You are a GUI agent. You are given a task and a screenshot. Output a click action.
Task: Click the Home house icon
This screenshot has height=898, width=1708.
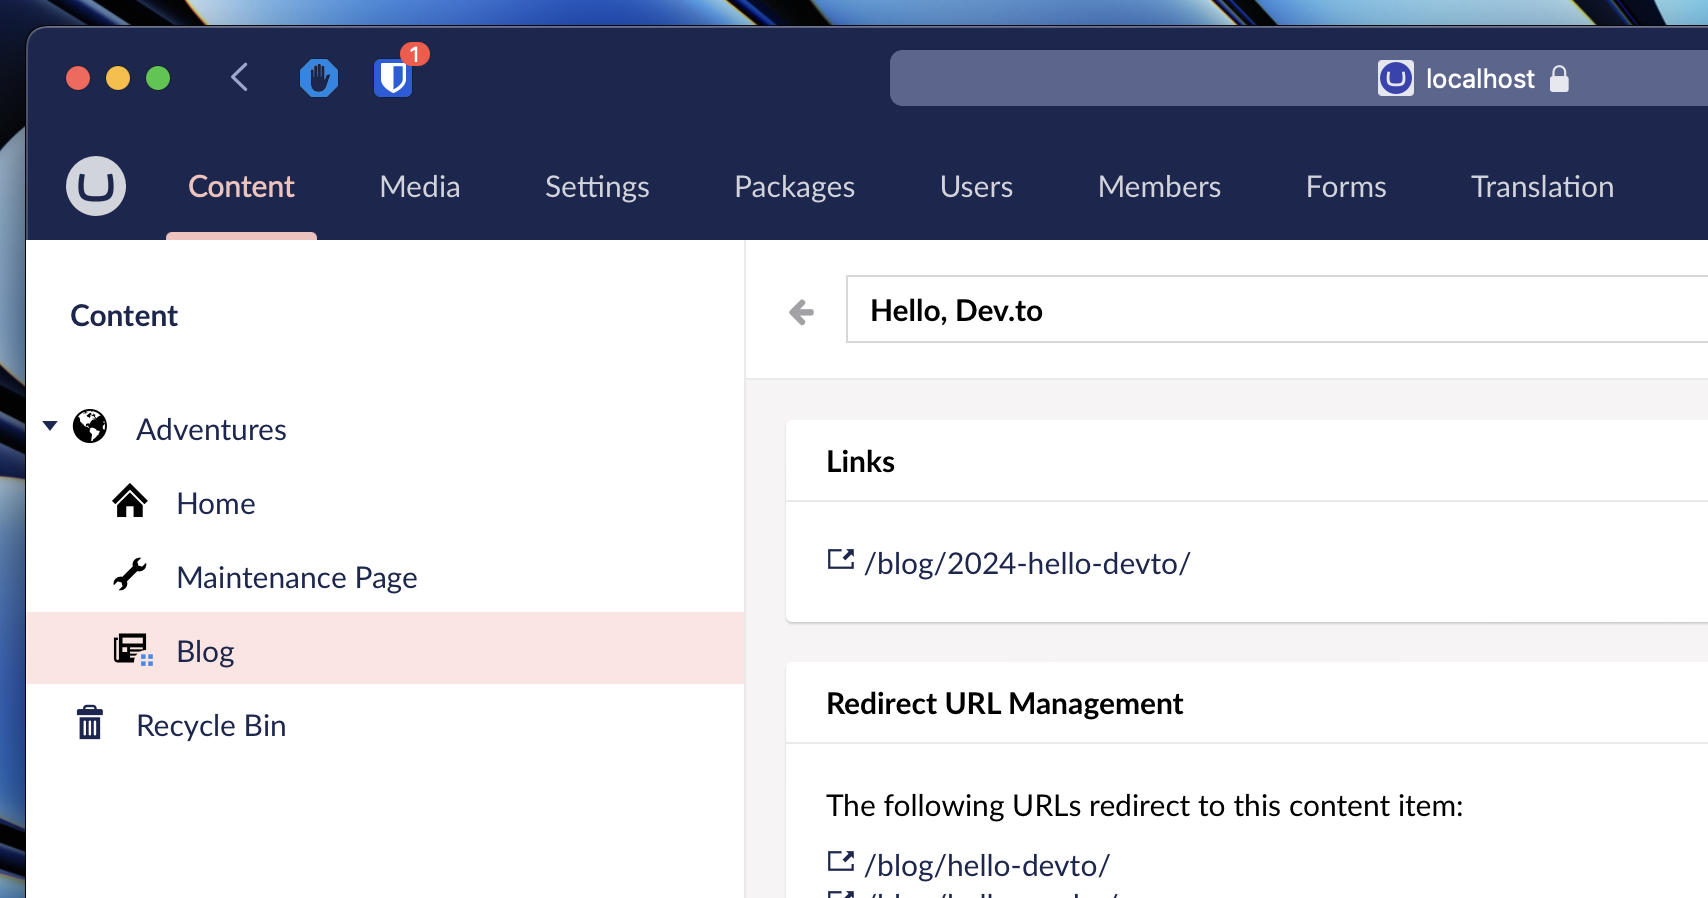[130, 501]
